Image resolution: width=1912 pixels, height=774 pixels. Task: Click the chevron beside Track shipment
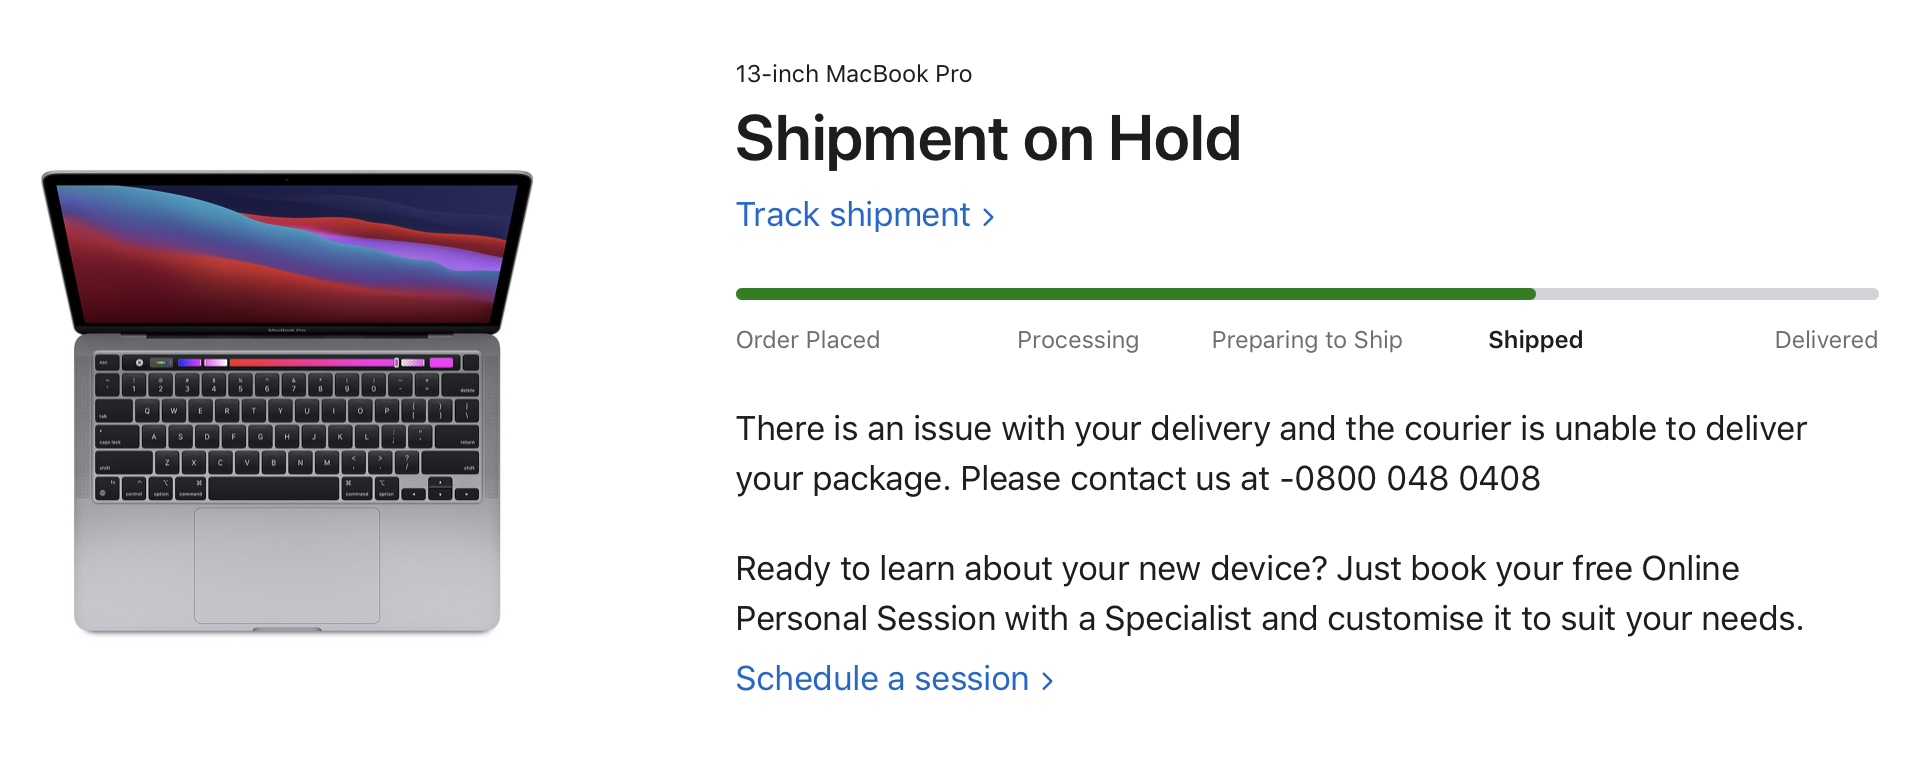click(989, 217)
